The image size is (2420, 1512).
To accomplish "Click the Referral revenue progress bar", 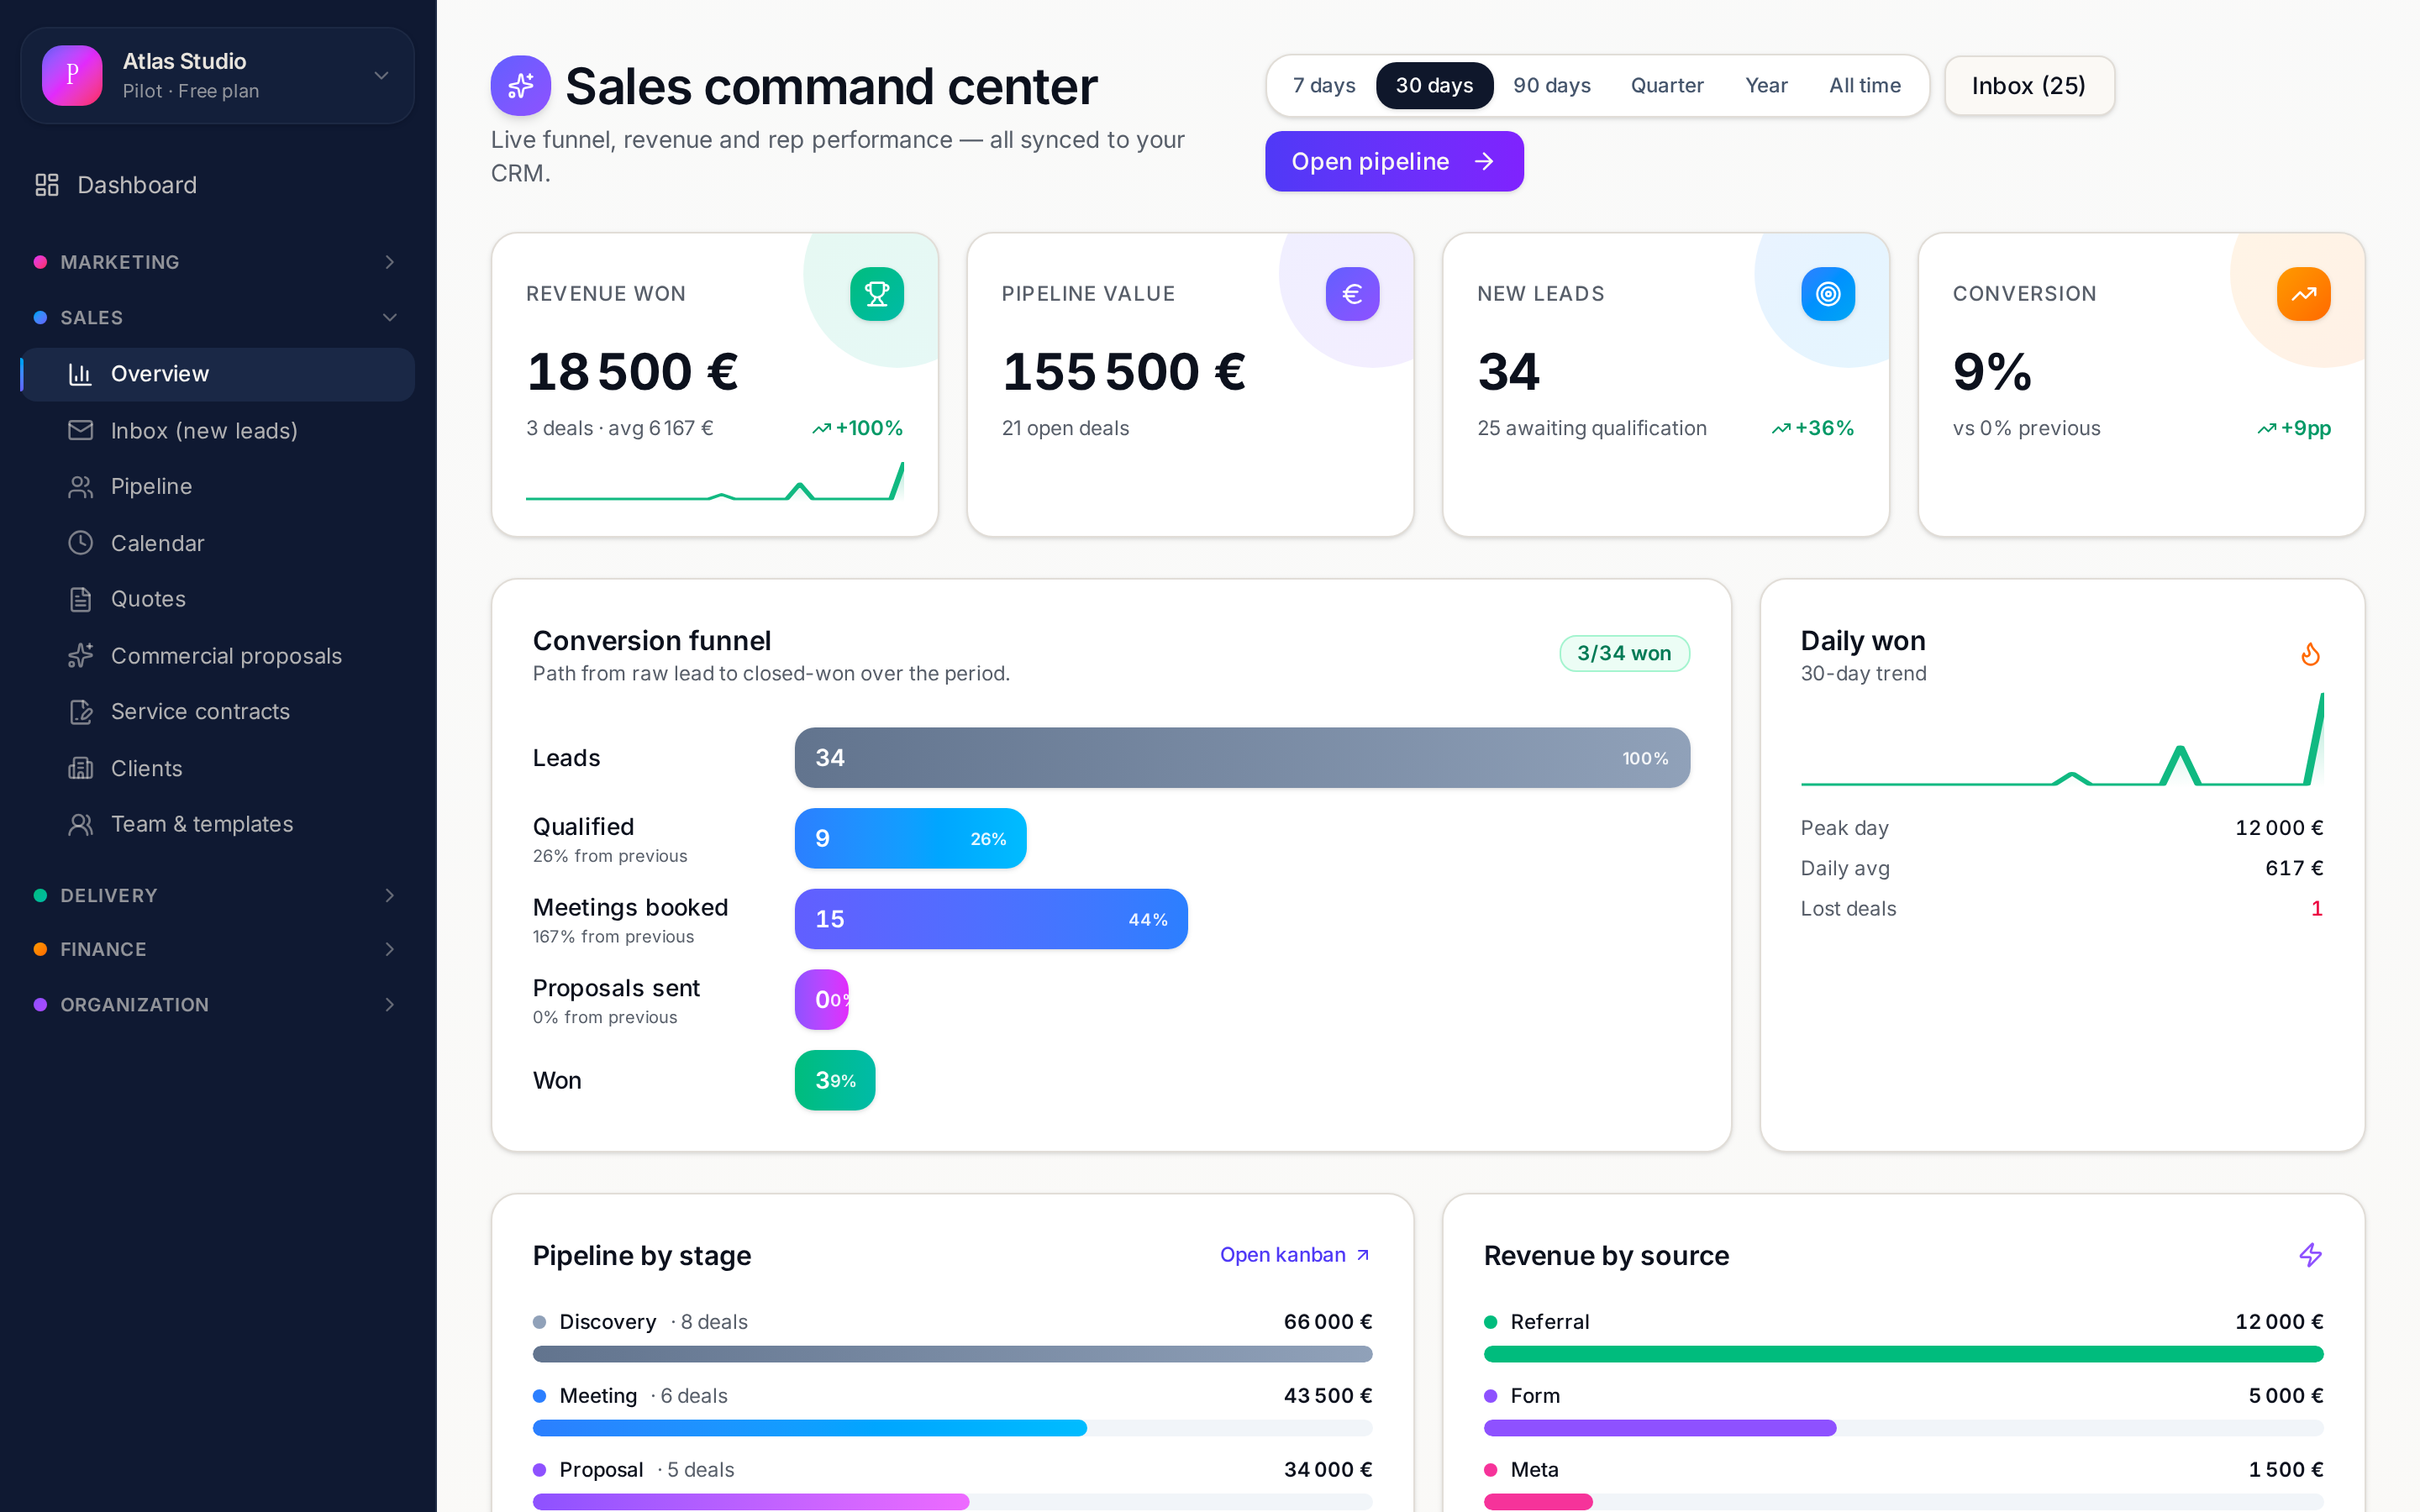I will 1903,1354.
